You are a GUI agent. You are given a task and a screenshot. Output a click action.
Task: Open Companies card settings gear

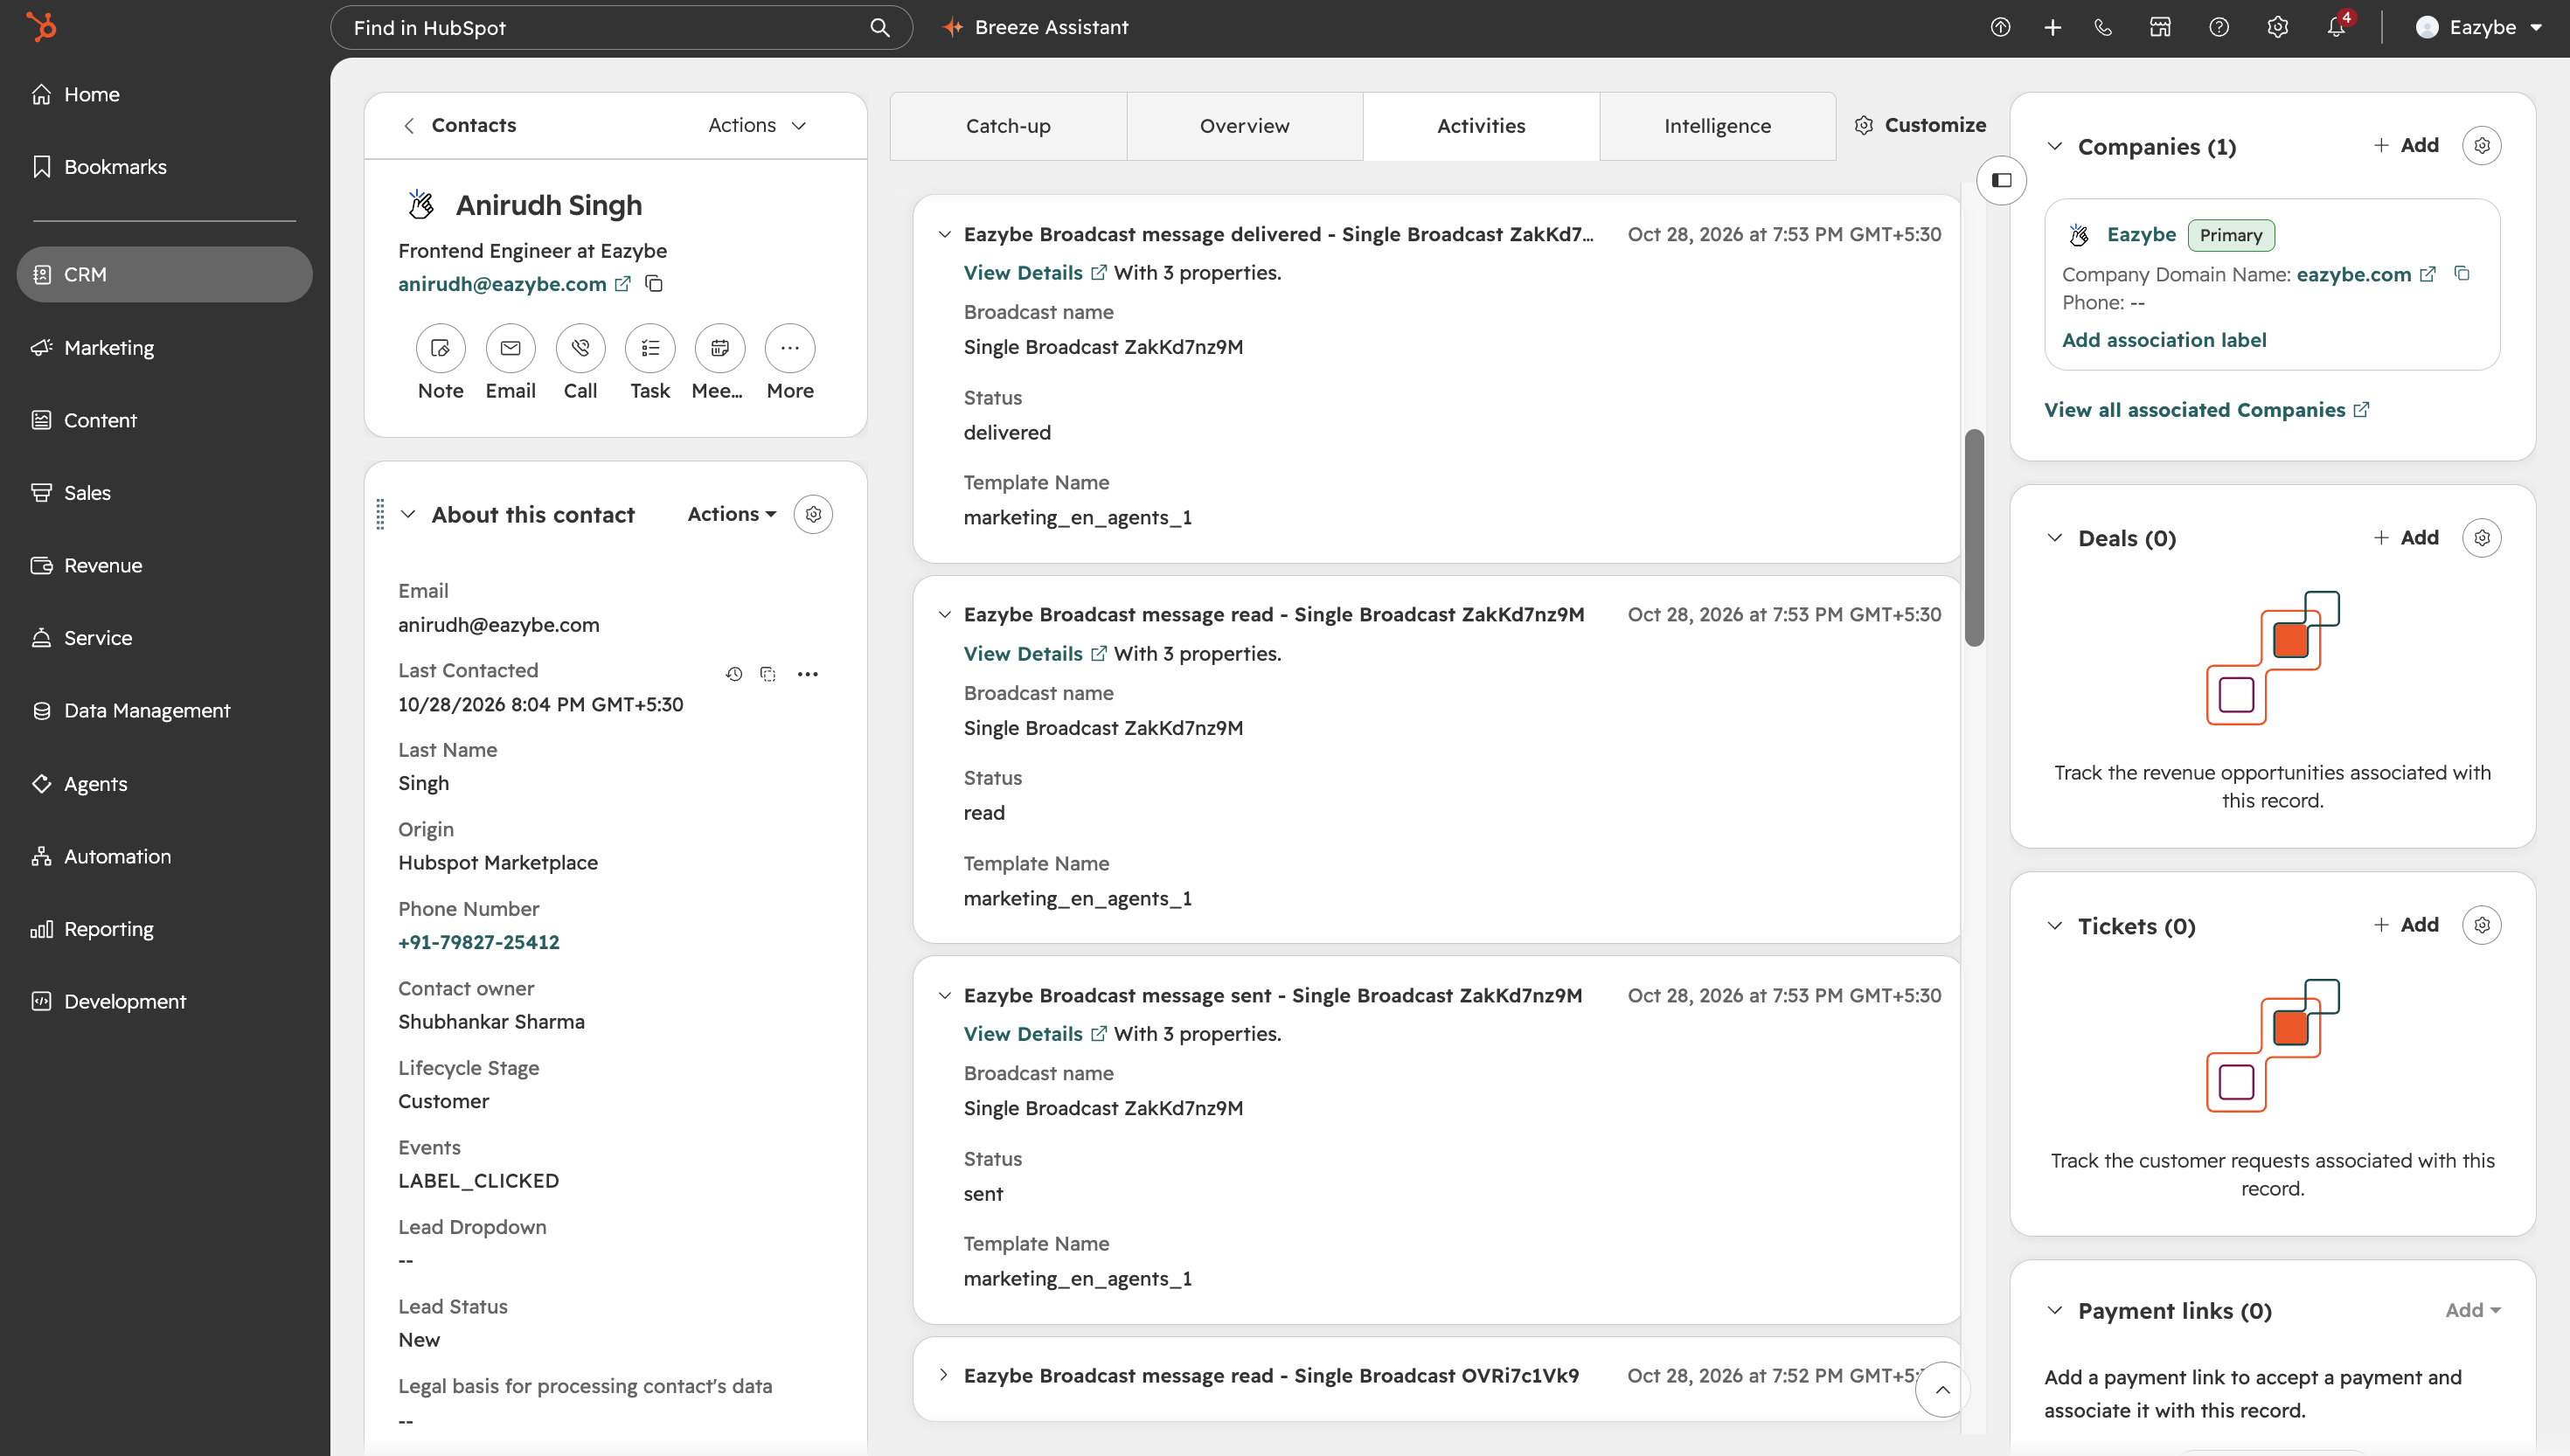click(2481, 146)
